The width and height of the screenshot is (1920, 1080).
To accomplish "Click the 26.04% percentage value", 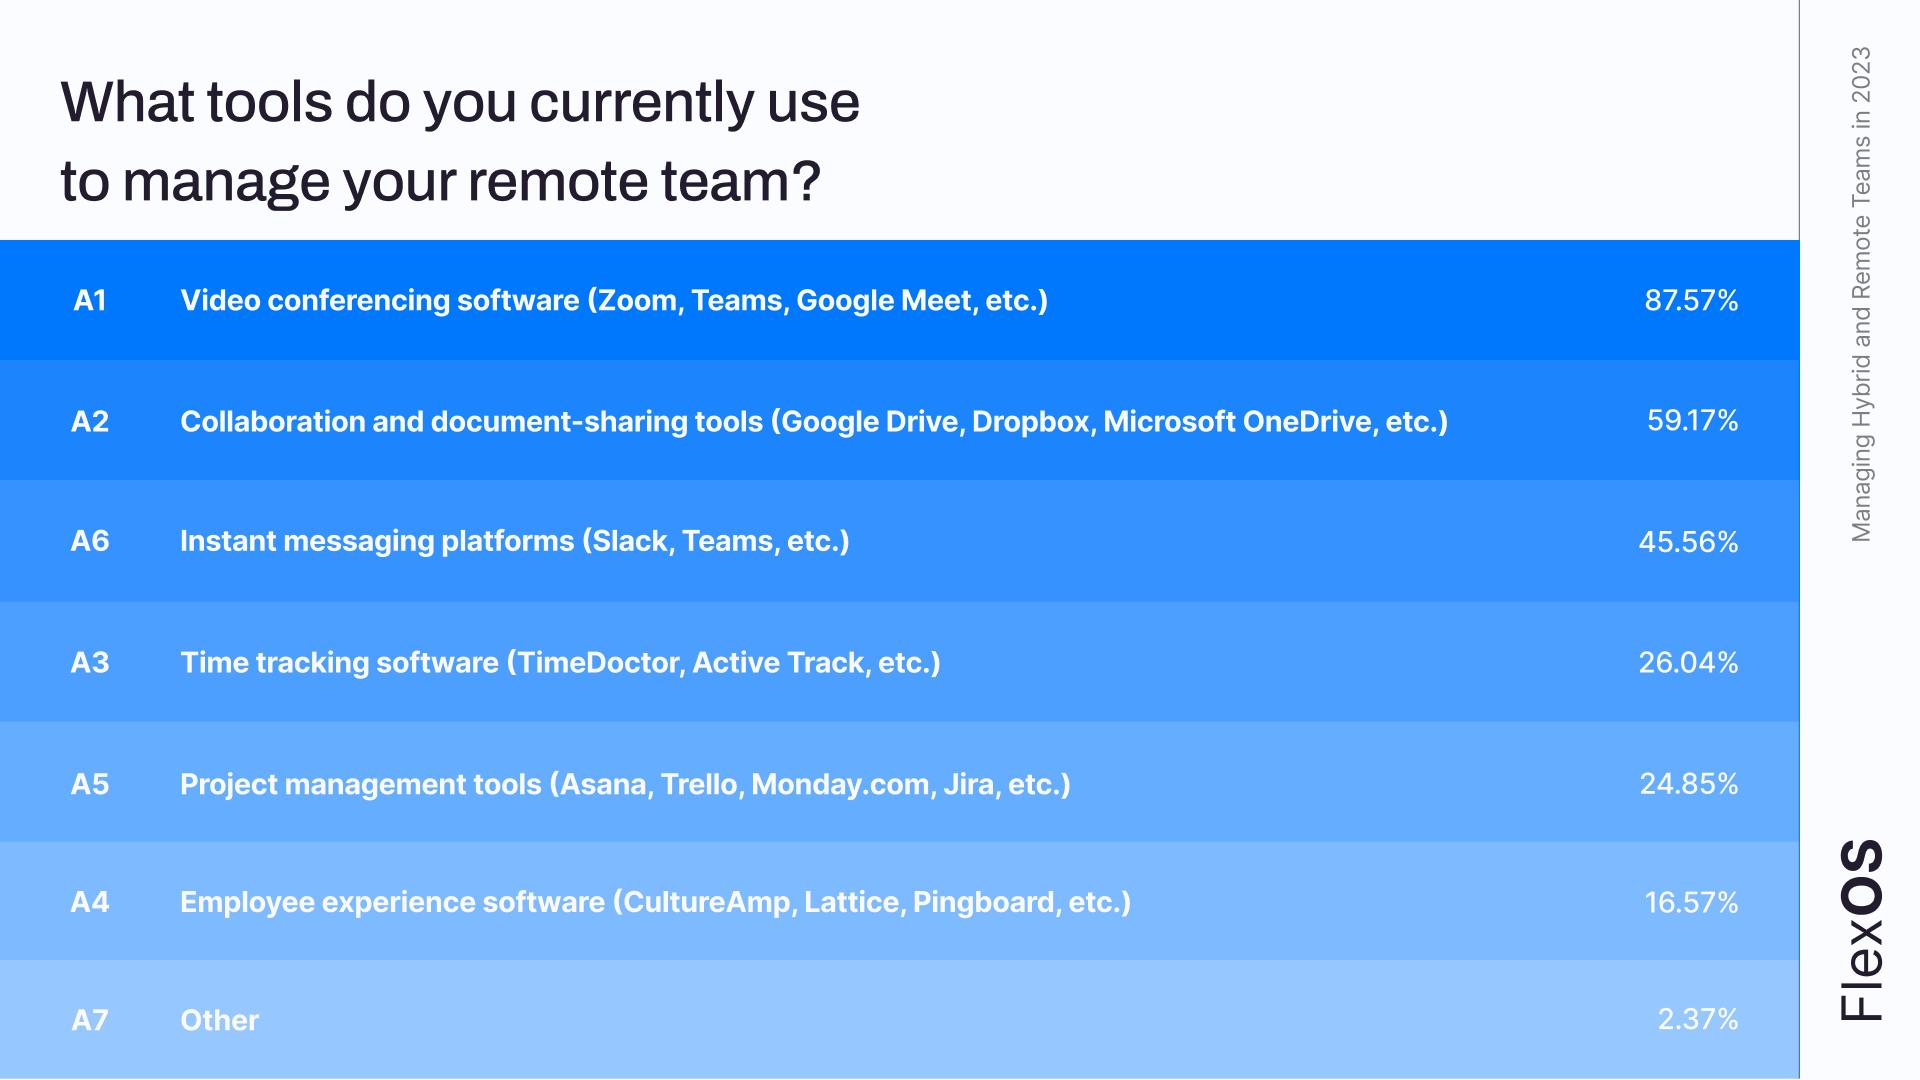I will [x=1688, y=662].
